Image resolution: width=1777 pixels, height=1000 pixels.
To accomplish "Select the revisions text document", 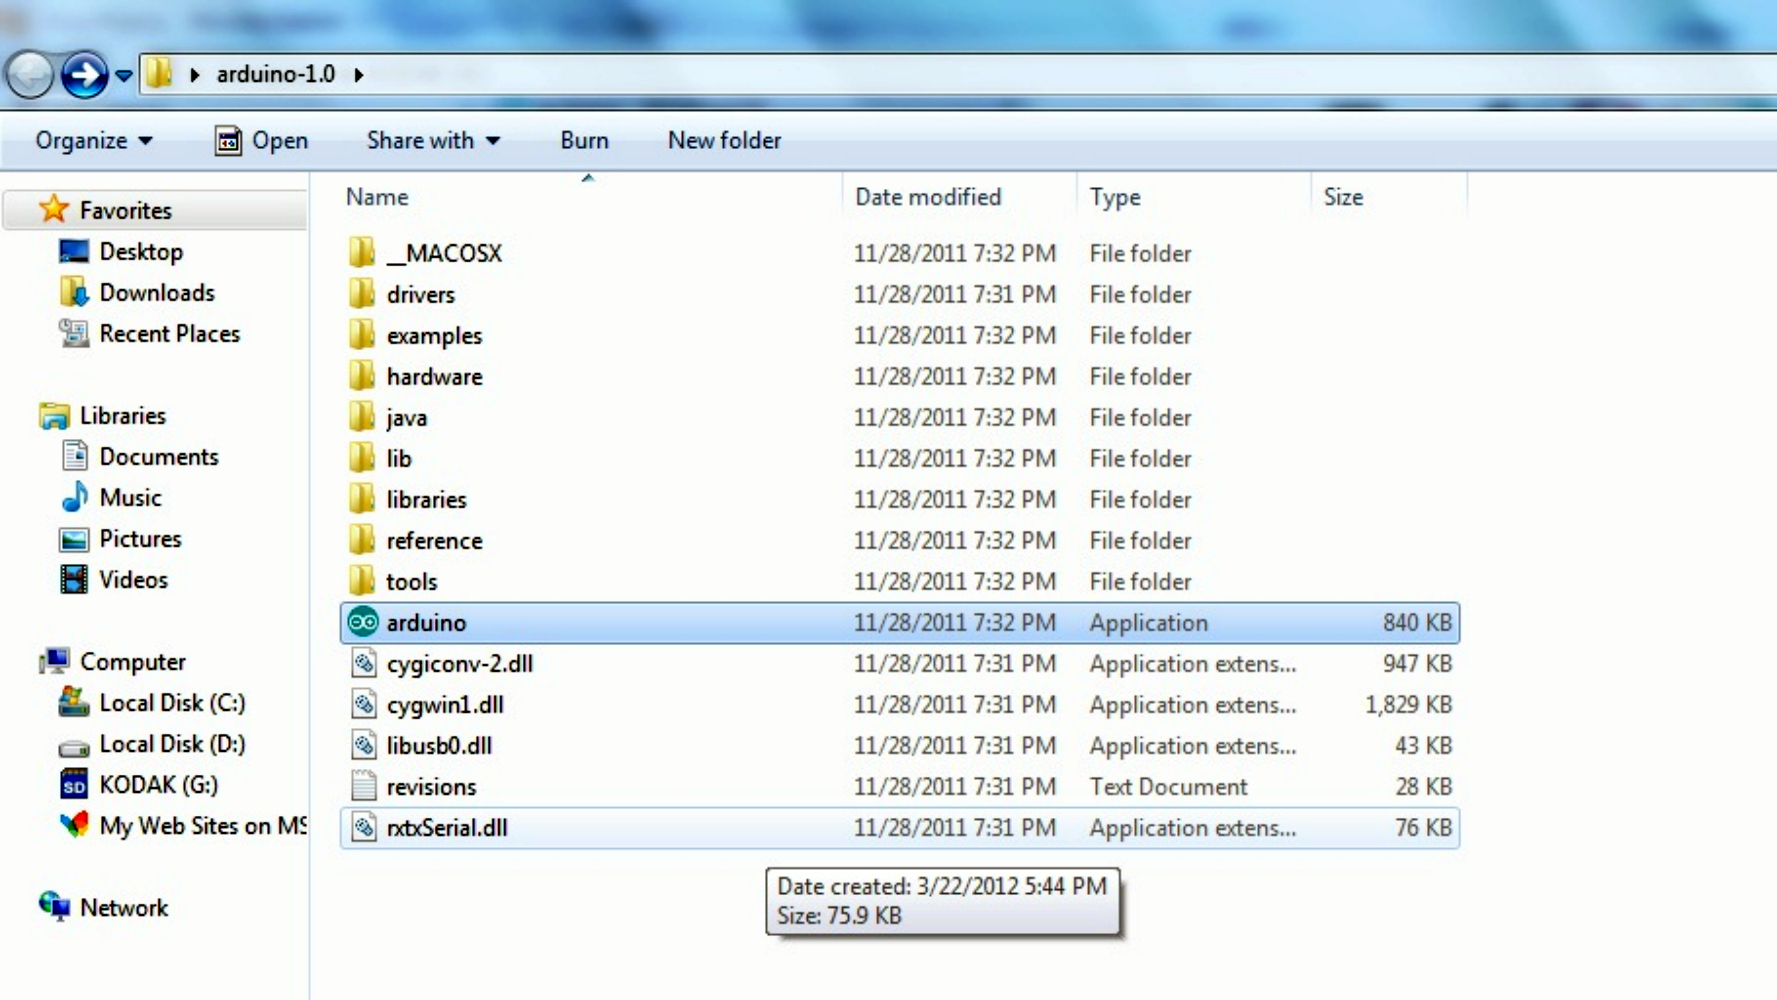I will tap(899, 786).
